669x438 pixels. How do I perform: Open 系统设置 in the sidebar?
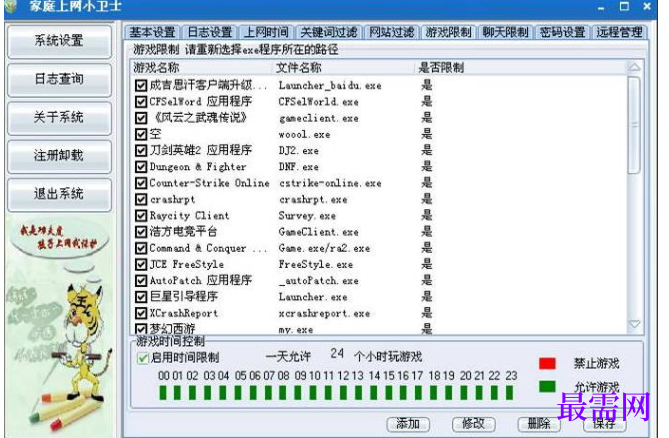point(59,41)
